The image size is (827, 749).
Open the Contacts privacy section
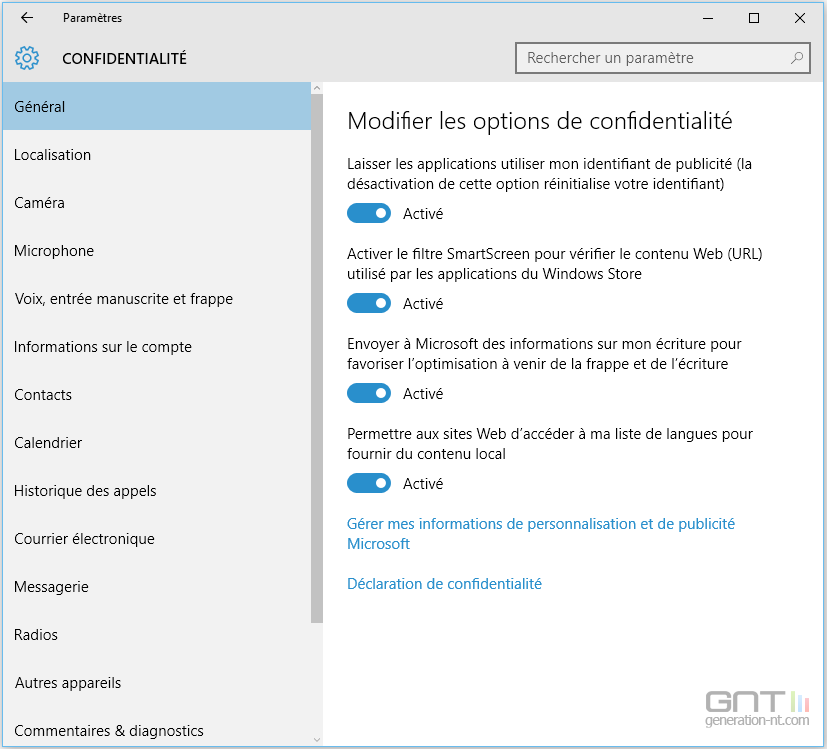click(43, 395)
